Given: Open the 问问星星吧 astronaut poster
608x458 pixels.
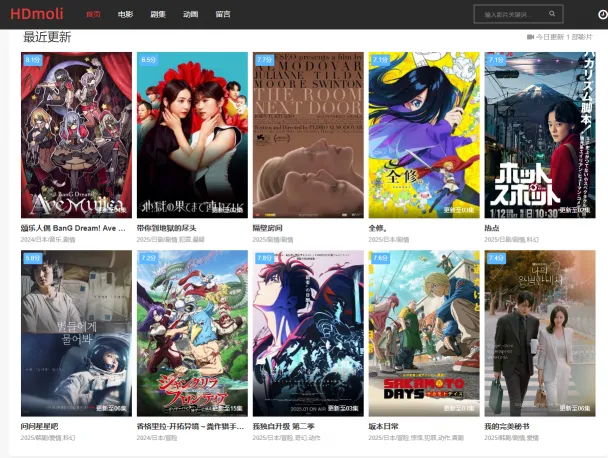Looking at the screenshot, I should (x=76, y=333).
